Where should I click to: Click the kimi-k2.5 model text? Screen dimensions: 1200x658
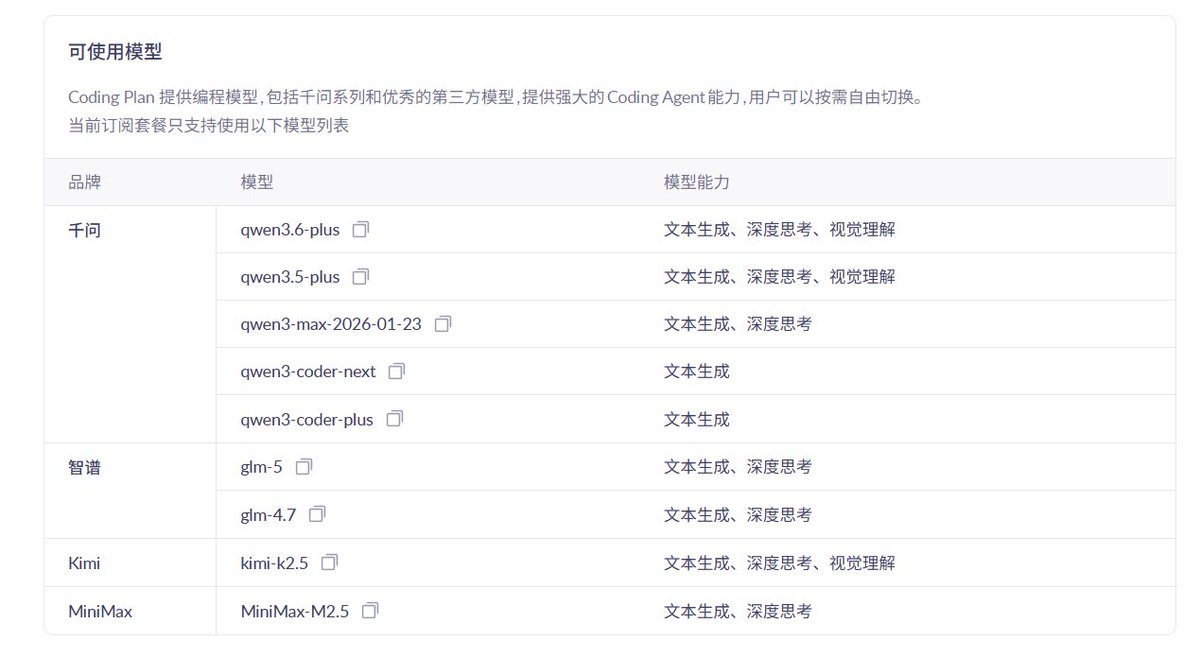[274, 563]
